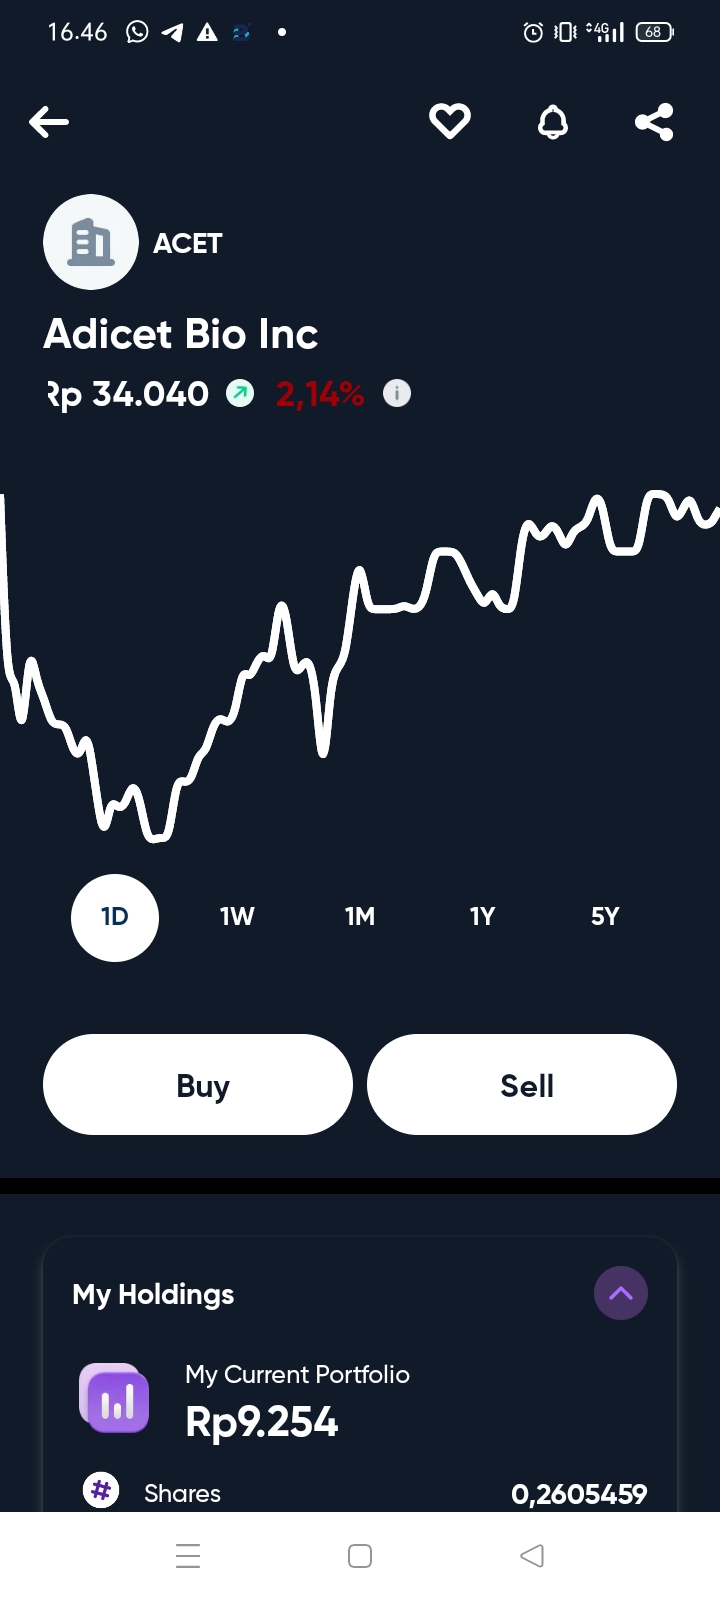Tap a point on the price chart line
The height and width of the screenshot is (1600, 720).
click(360, 580)
